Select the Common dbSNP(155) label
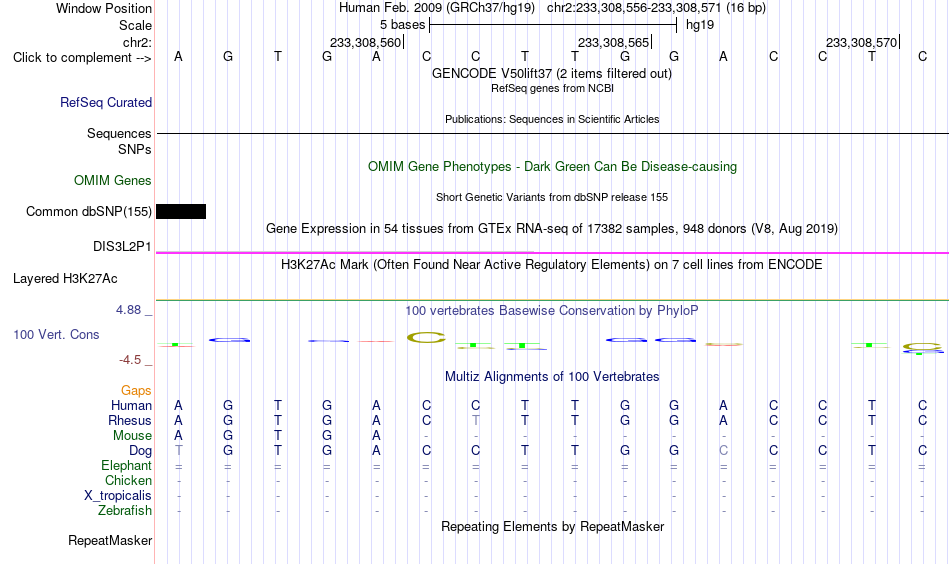 click(89, 211)
